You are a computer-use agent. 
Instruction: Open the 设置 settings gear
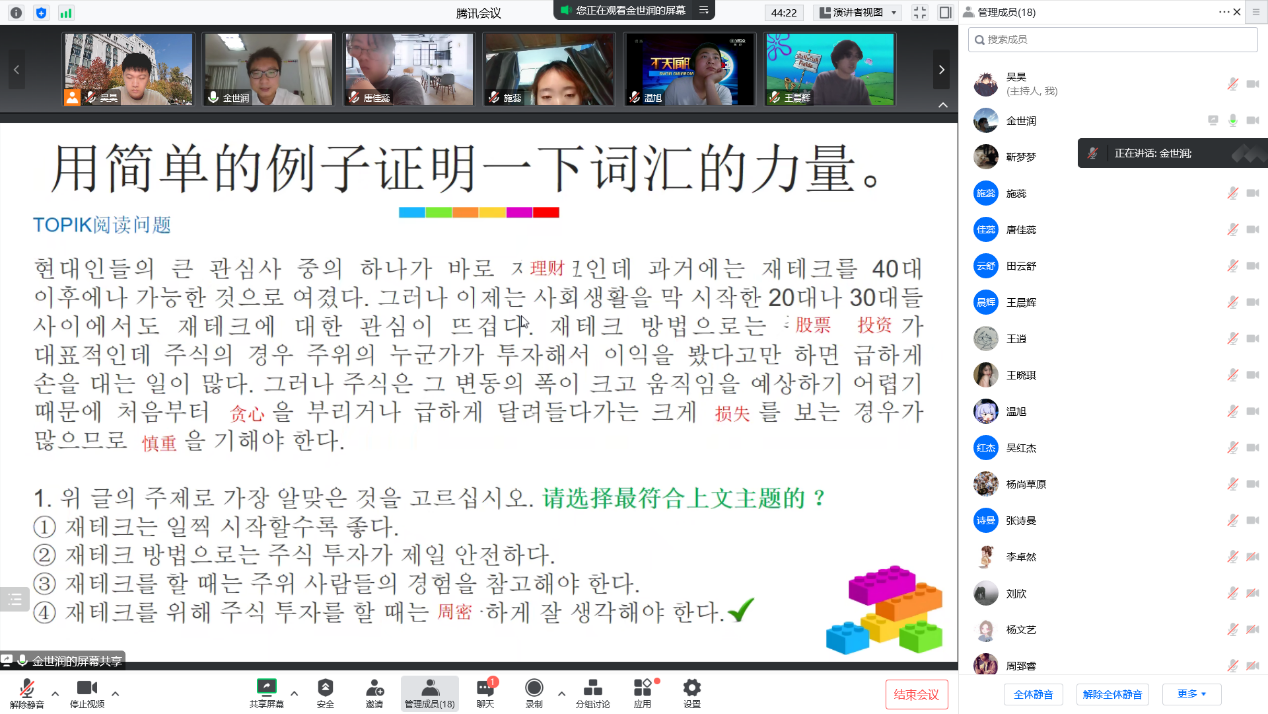tap(692, 692)
